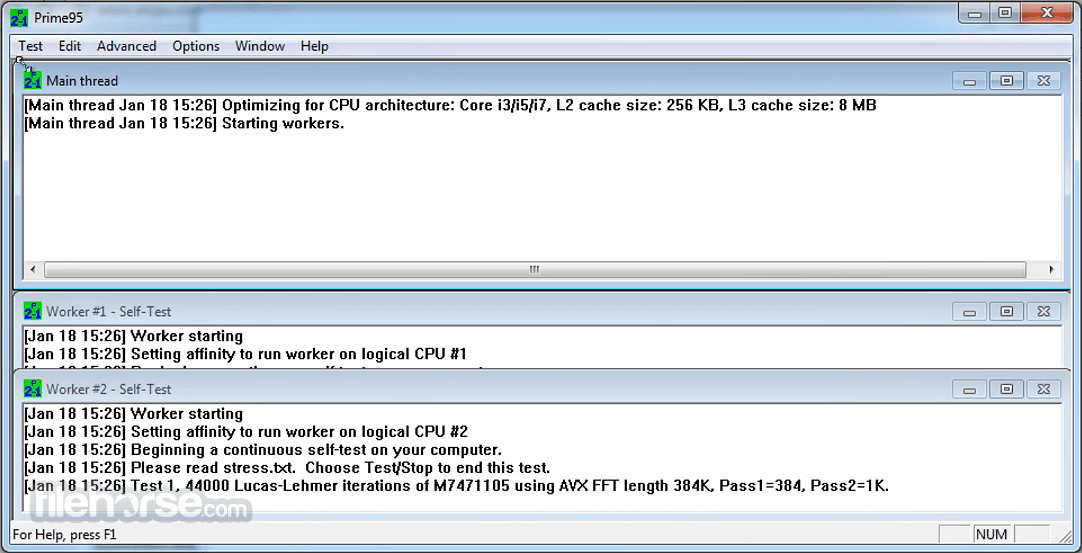Click the NUM status bar indicator
The height and width of the screenshot is (553, 1082).
992,534
